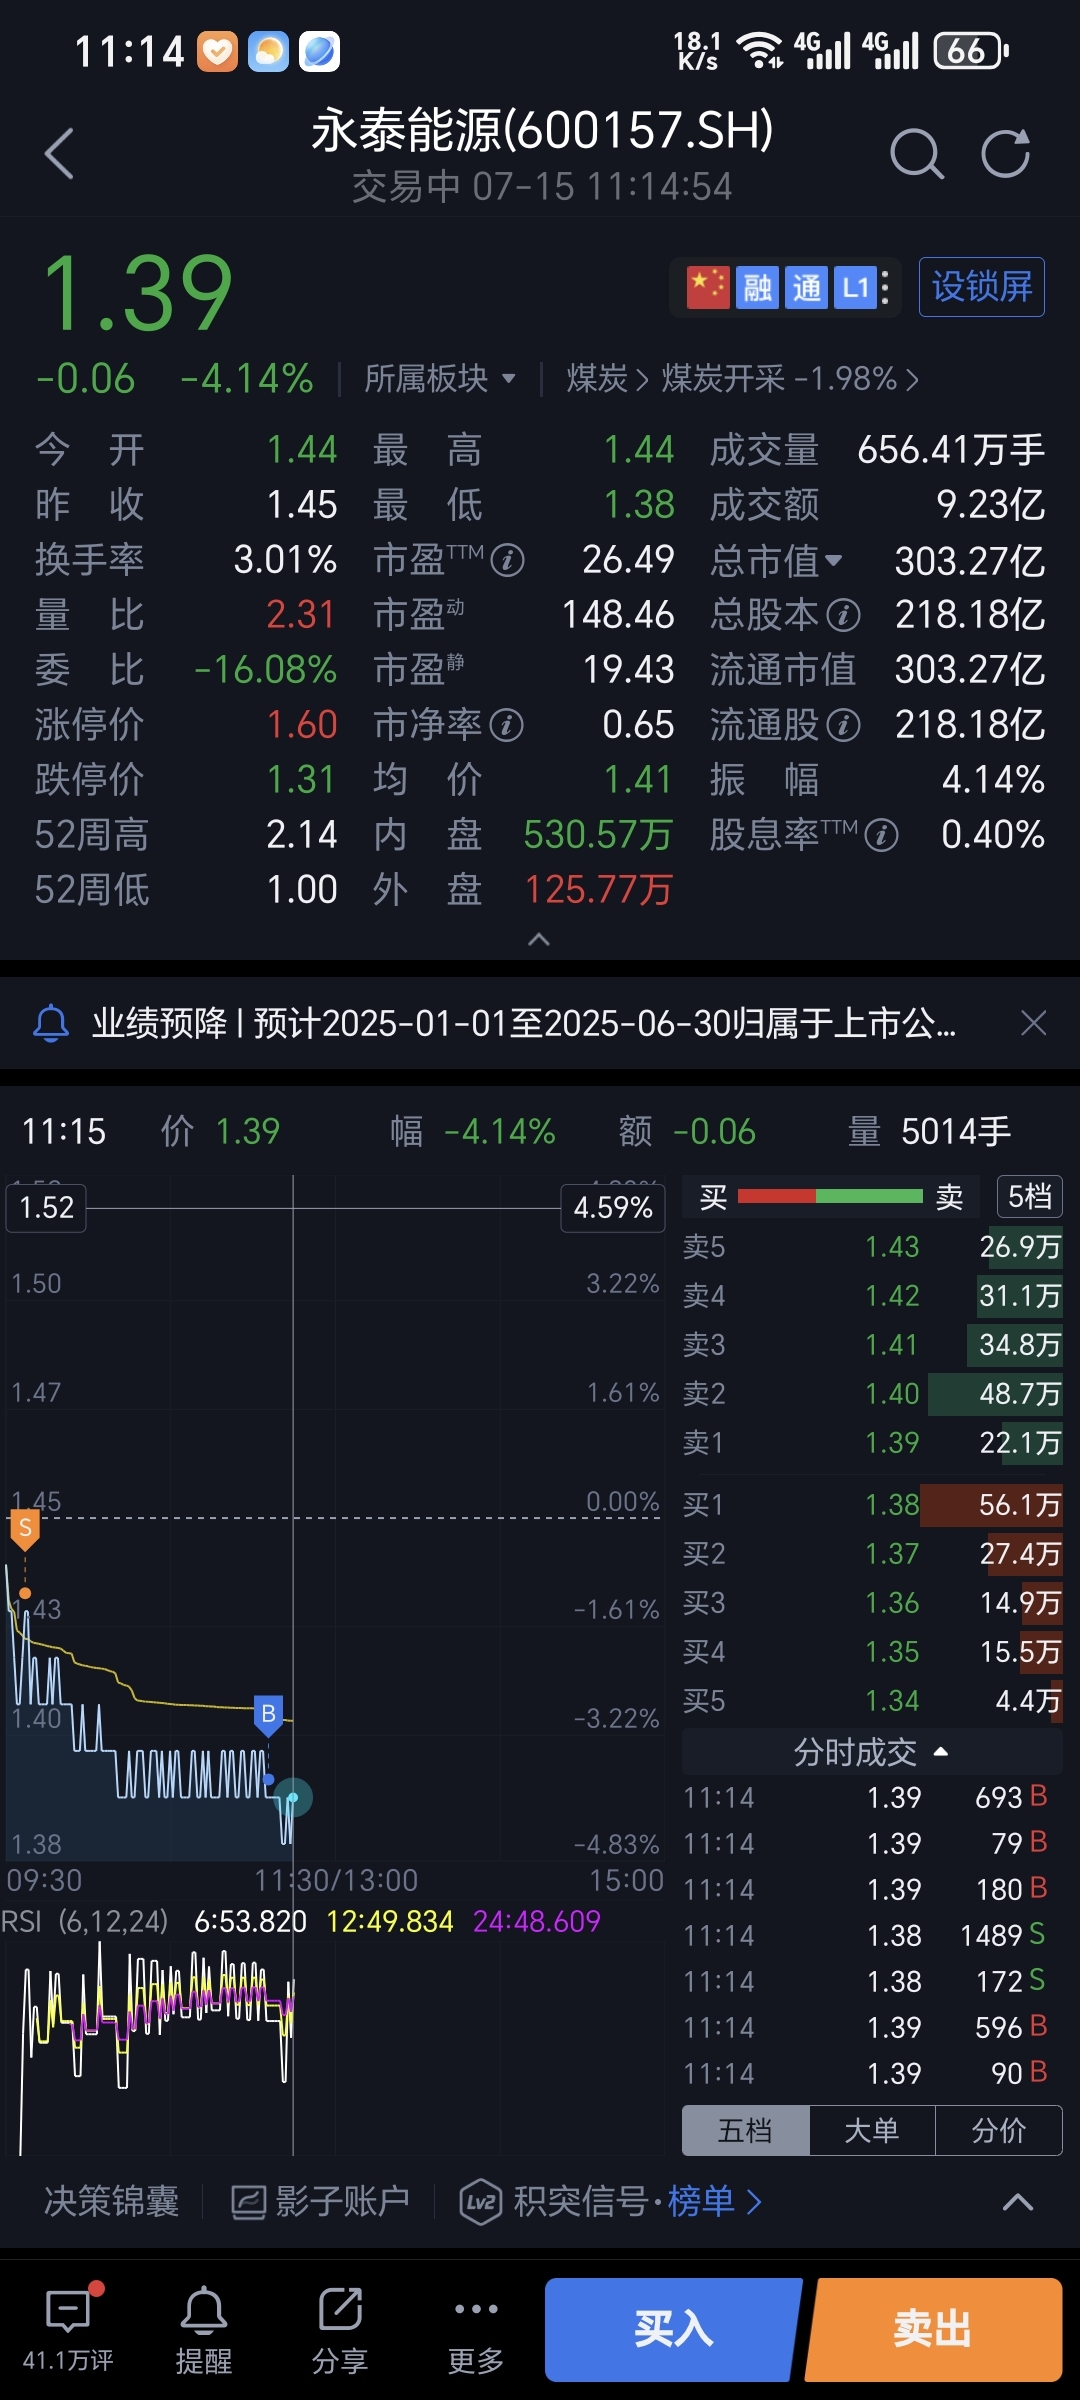Open the 41.1万评 comments

coord(68,2330)
